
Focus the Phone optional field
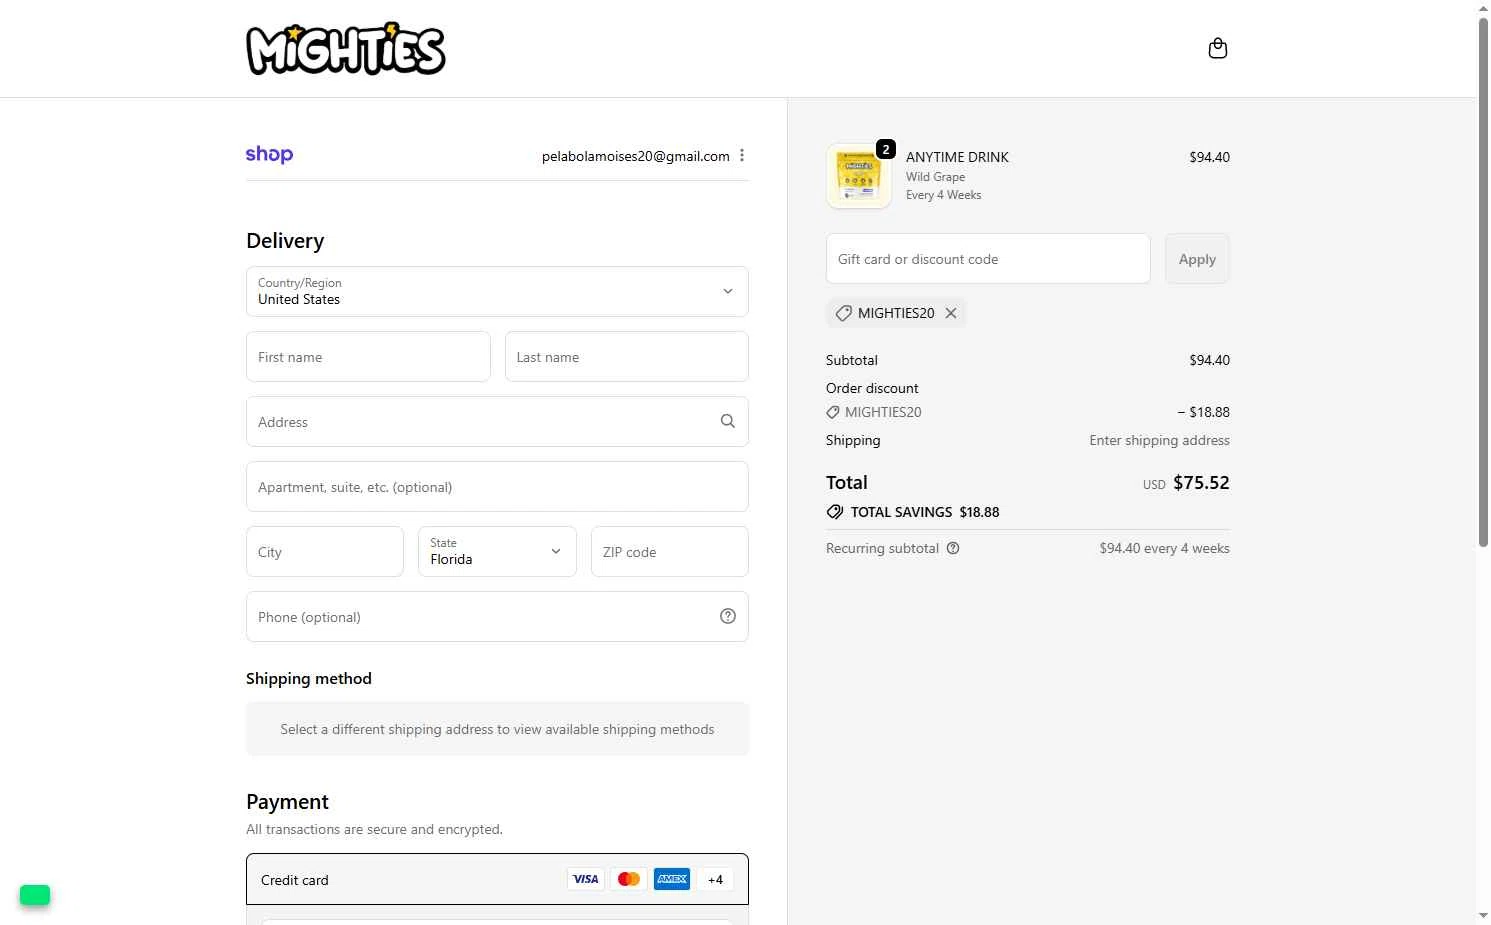pos(497,616)
